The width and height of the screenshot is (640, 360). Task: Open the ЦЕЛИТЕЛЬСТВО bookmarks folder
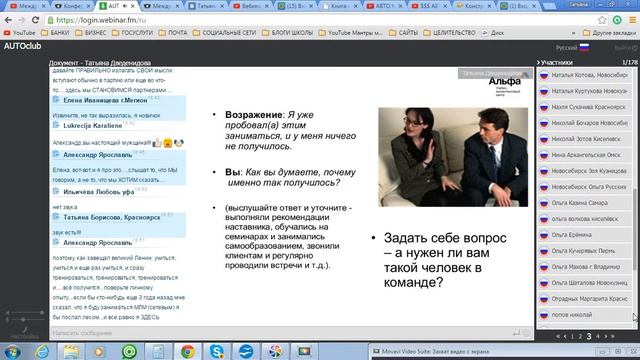tap(449, 33)
